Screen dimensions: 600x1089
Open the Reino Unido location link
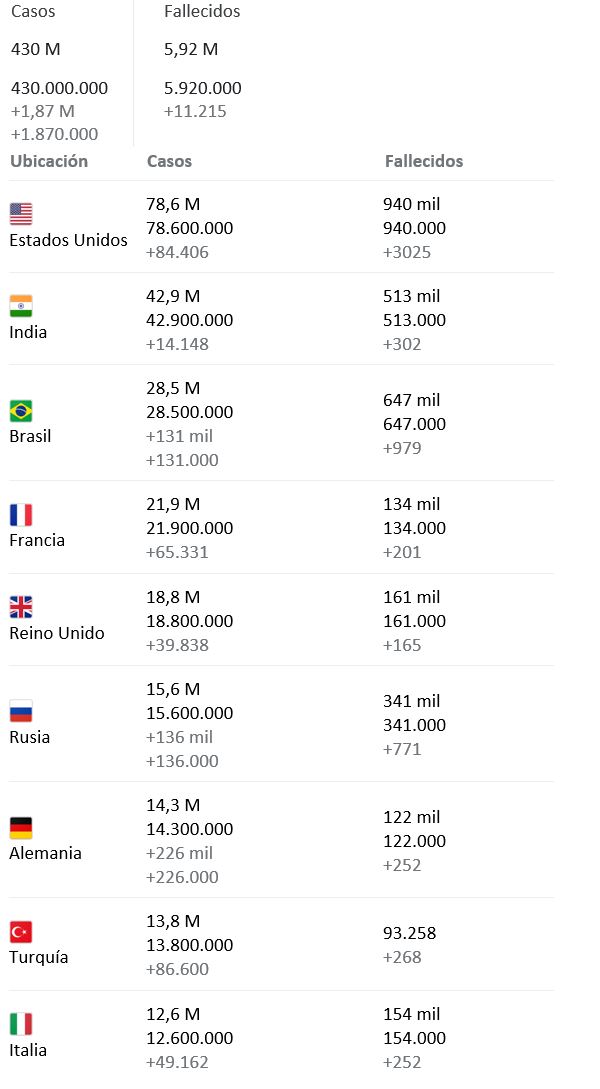click(x=57, y=633)
